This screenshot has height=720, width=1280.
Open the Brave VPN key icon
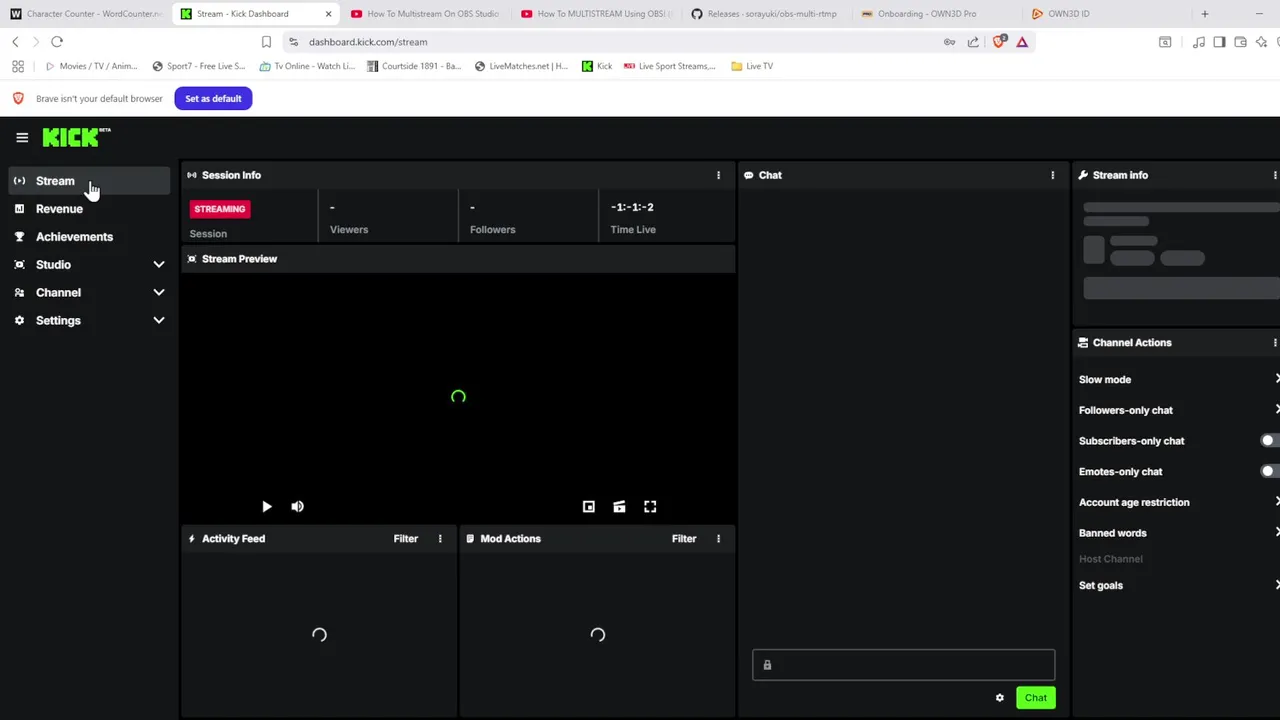[949, 42]
